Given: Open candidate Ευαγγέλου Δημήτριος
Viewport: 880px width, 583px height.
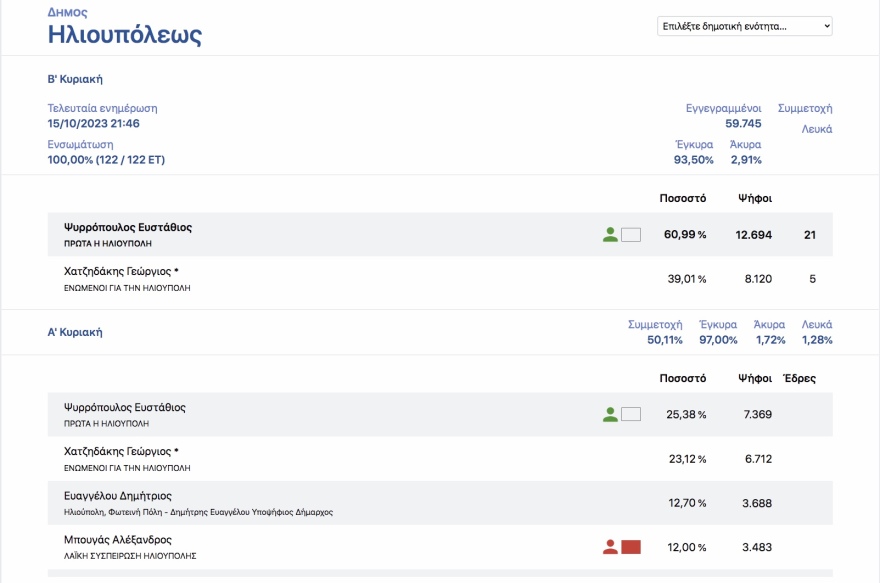Looking at the screenshot, I should (x=118, y=495).
